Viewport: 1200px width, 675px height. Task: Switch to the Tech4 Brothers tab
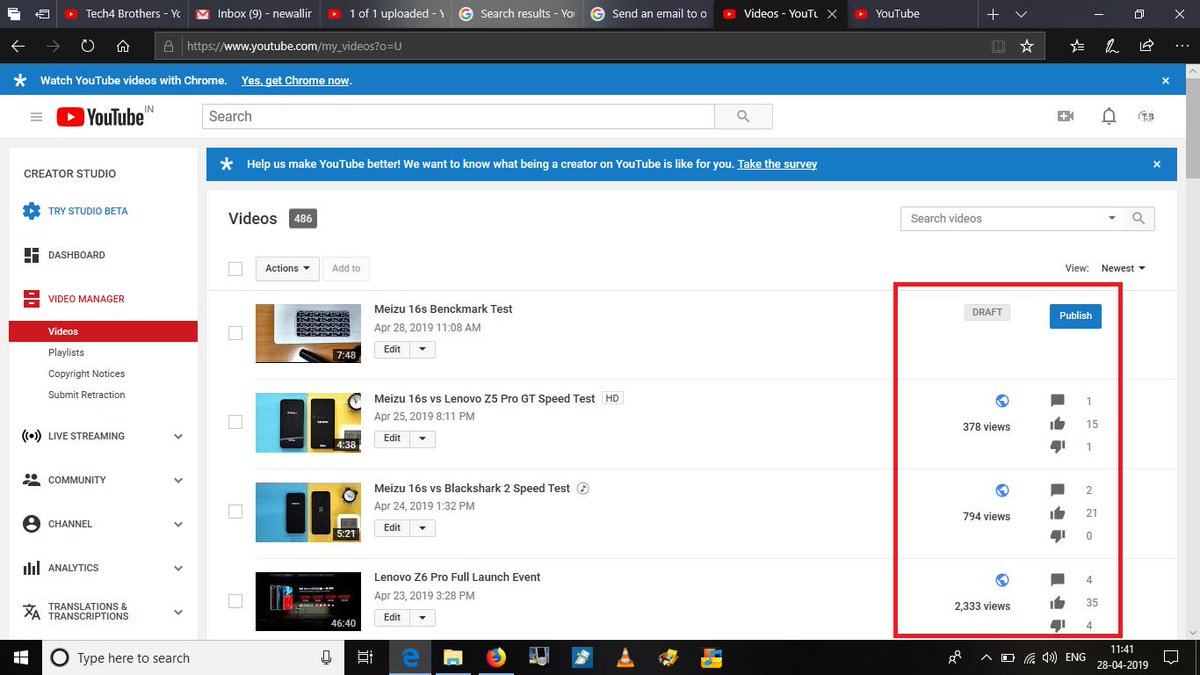point(121,14)
